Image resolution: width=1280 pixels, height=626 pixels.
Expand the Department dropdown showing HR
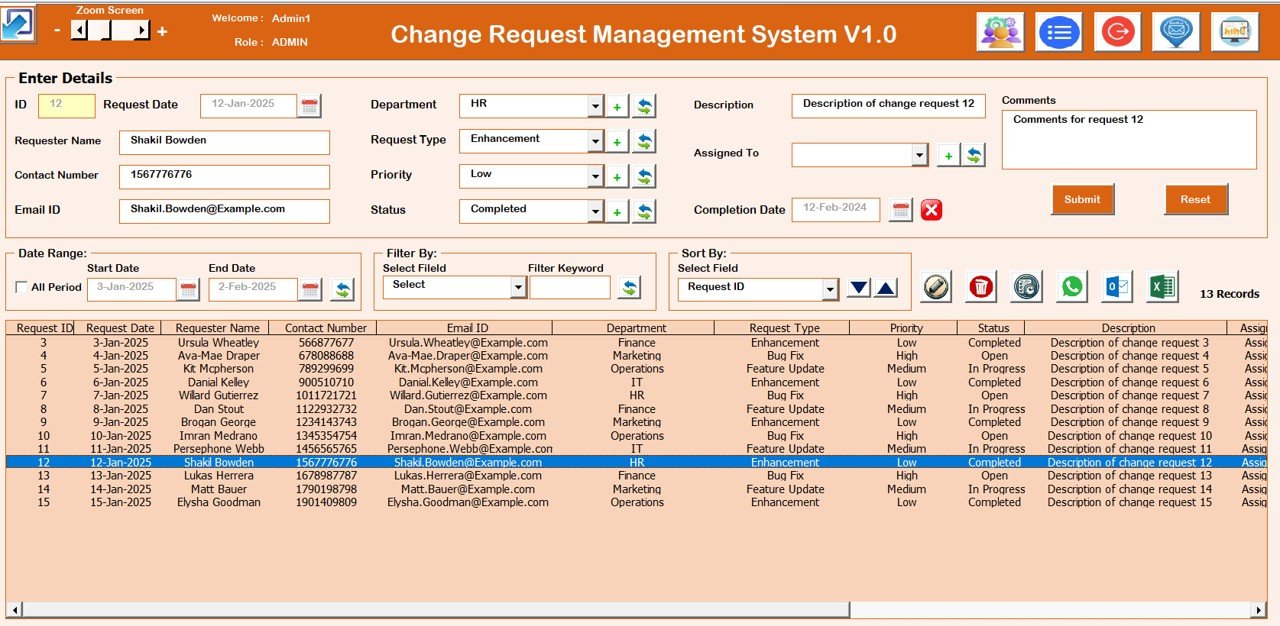(x=595, y=107)
